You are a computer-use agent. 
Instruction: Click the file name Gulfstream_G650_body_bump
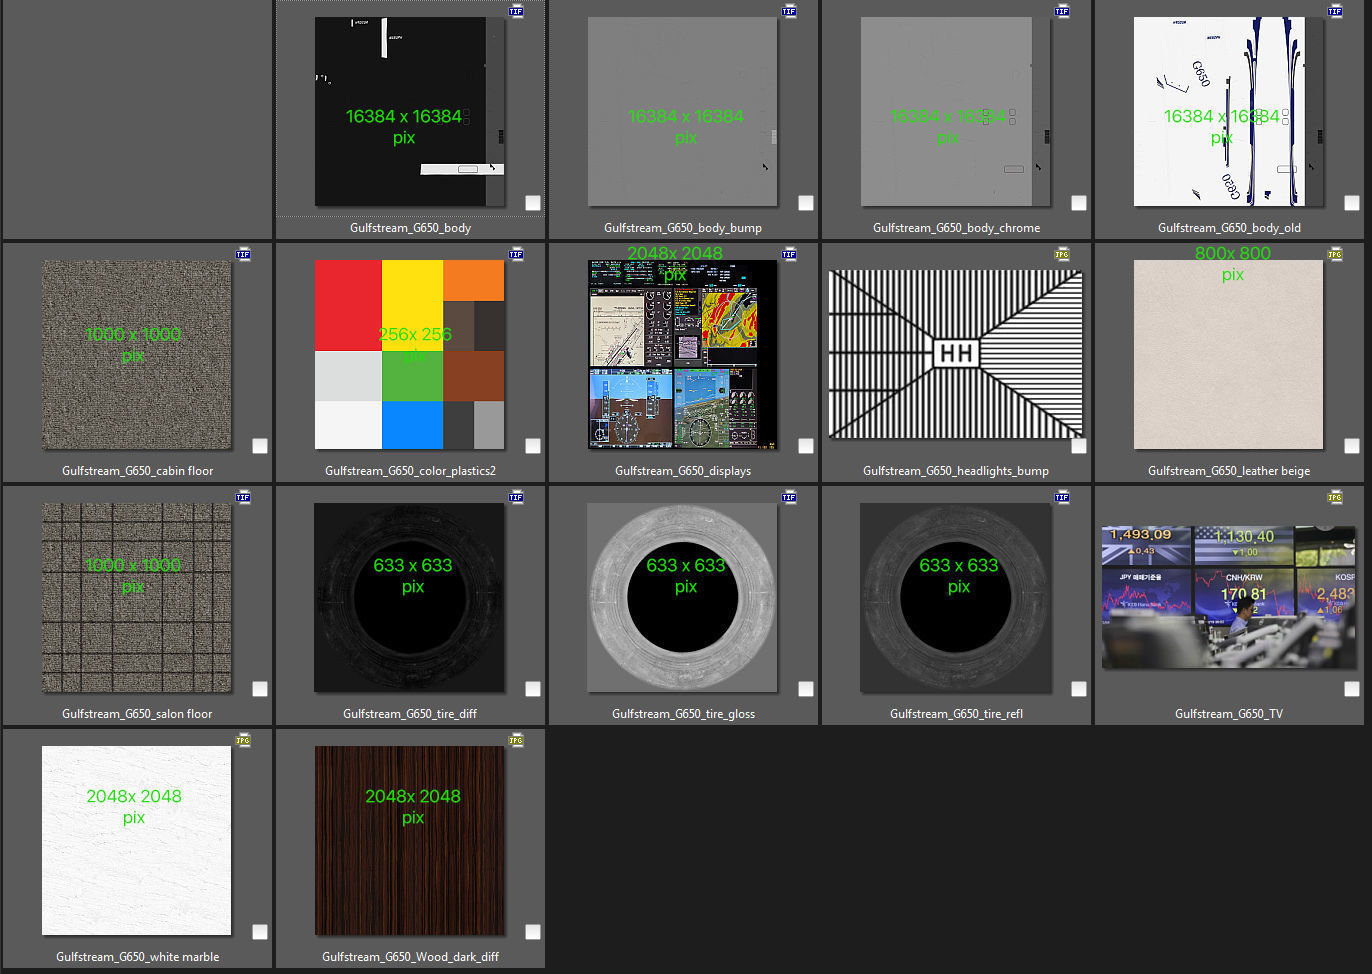(683, 228)
